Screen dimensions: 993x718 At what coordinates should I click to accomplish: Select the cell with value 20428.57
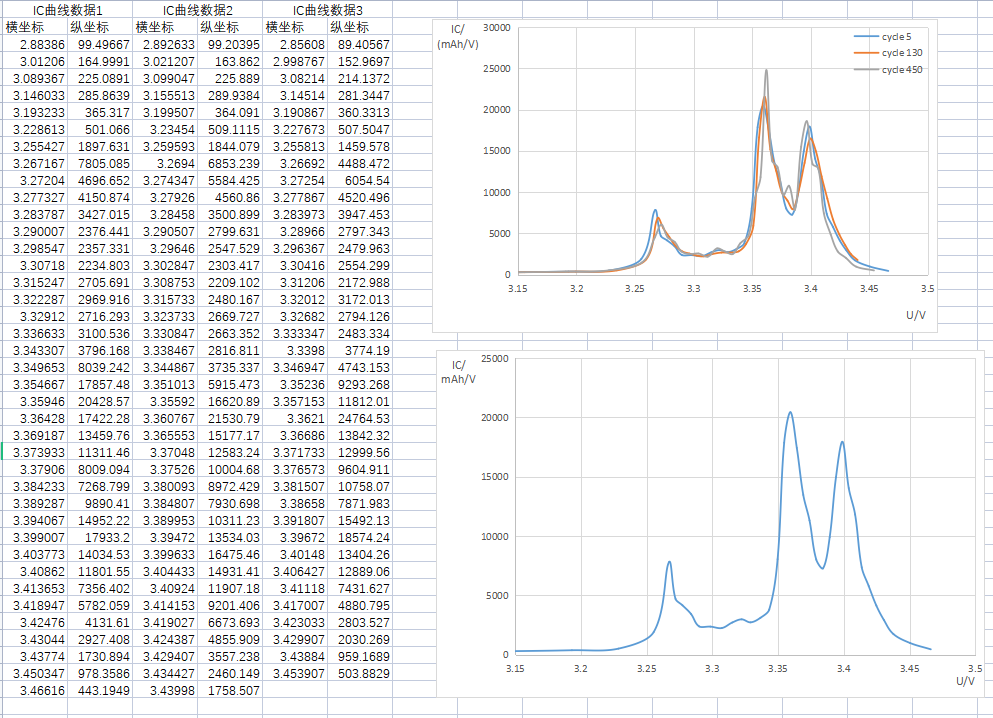(x=100, y=402)
